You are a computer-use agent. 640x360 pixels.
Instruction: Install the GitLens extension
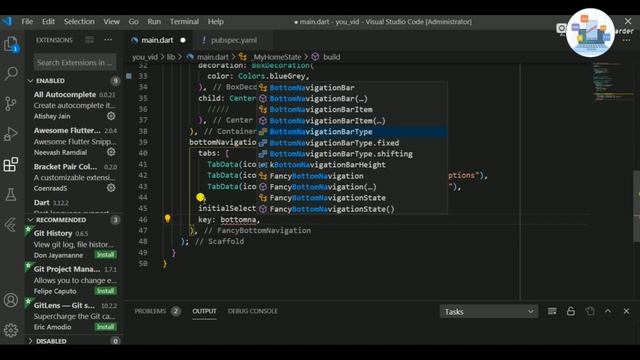coord(105,327)
